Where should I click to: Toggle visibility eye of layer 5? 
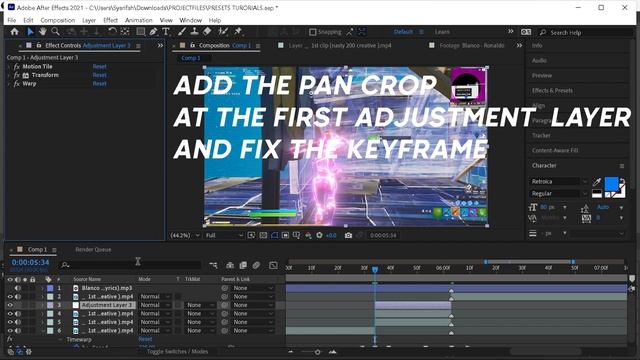[x=10, y=322]
